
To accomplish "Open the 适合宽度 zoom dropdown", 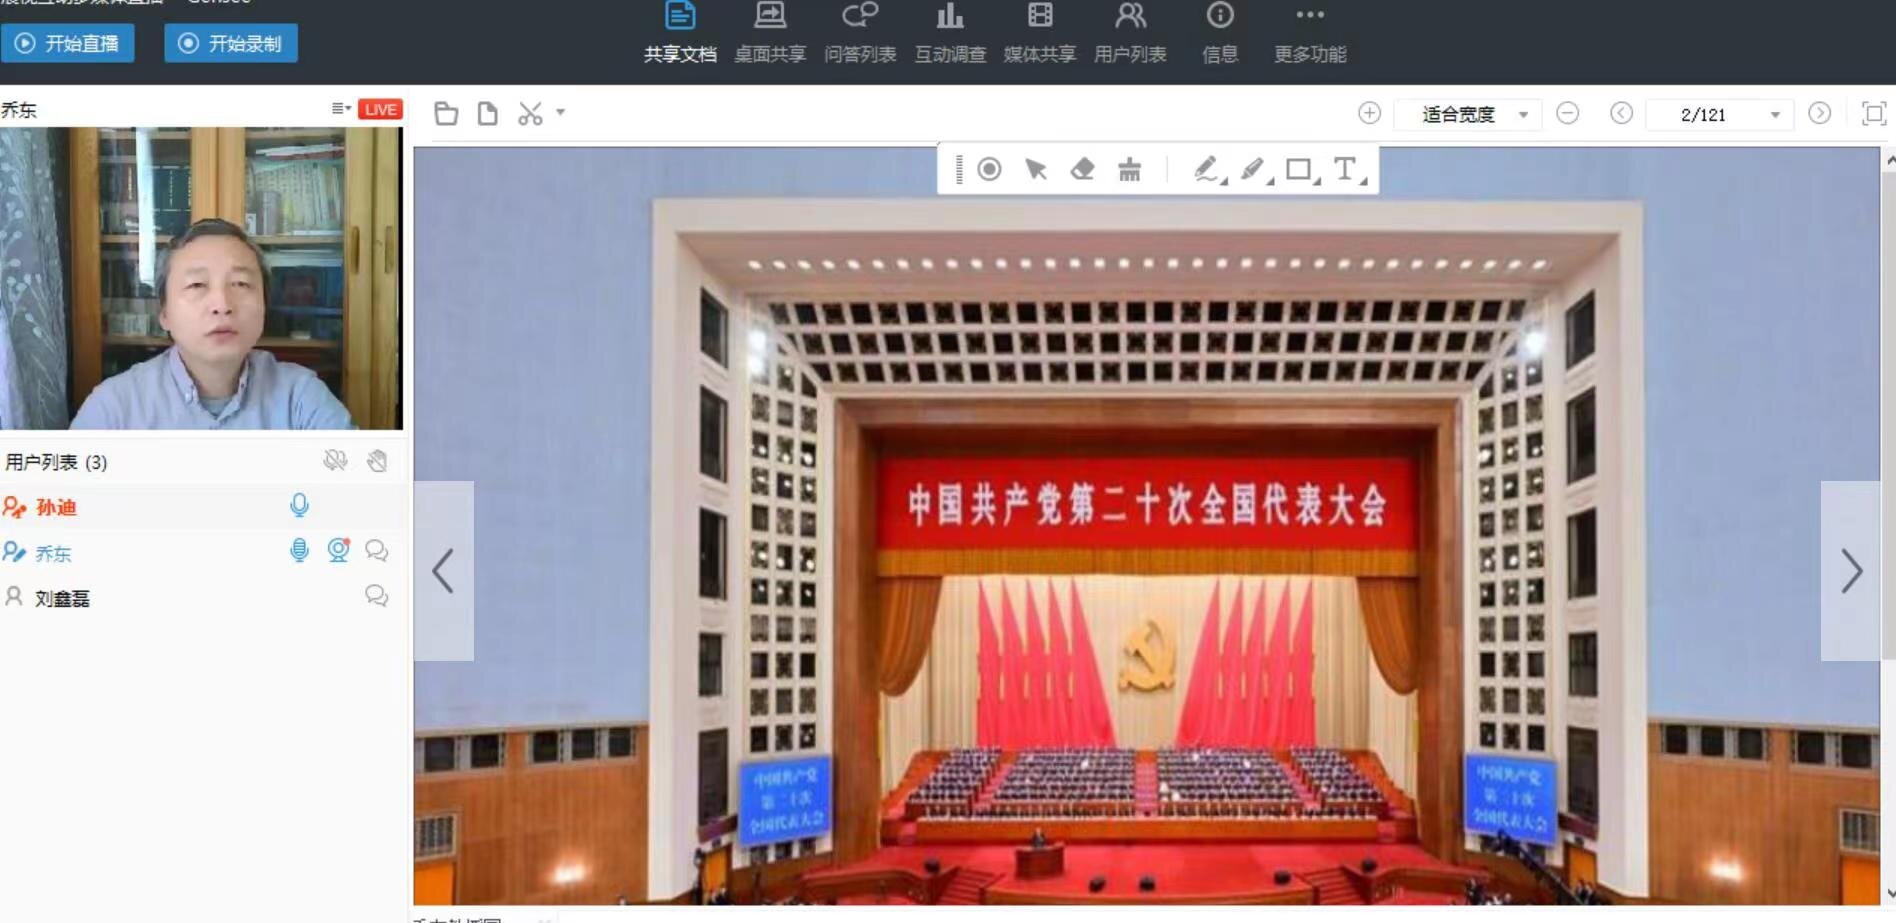I will point(1468,114).
